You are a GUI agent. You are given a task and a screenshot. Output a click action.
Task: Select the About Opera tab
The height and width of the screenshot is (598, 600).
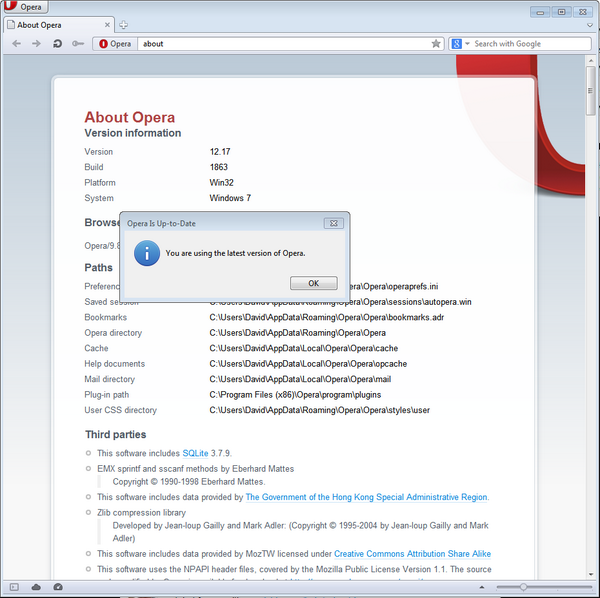pyautogui.click(x=57, y=25)
